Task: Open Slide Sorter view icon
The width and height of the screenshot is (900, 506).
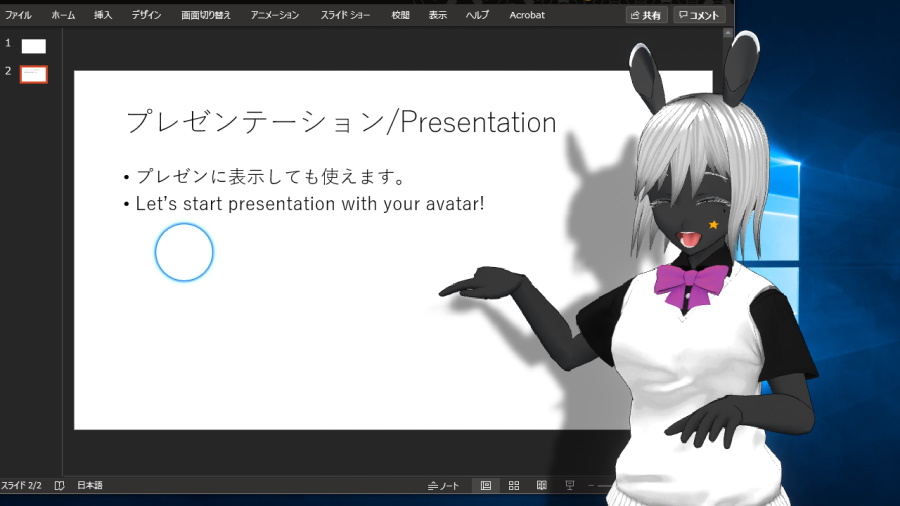Action: [514, 485]
